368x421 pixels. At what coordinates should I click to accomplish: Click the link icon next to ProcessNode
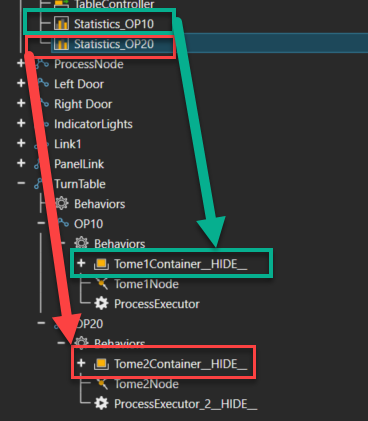tap(42, 64)
